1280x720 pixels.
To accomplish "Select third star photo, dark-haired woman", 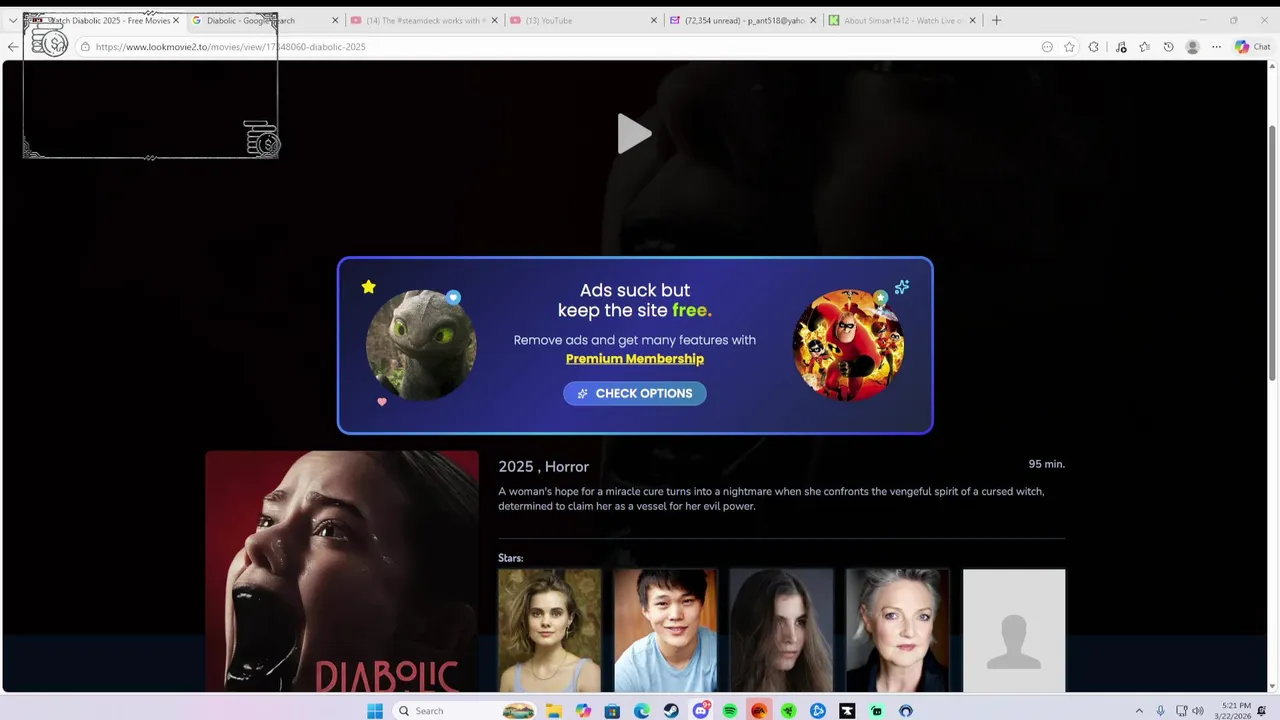I will point(782,630).
